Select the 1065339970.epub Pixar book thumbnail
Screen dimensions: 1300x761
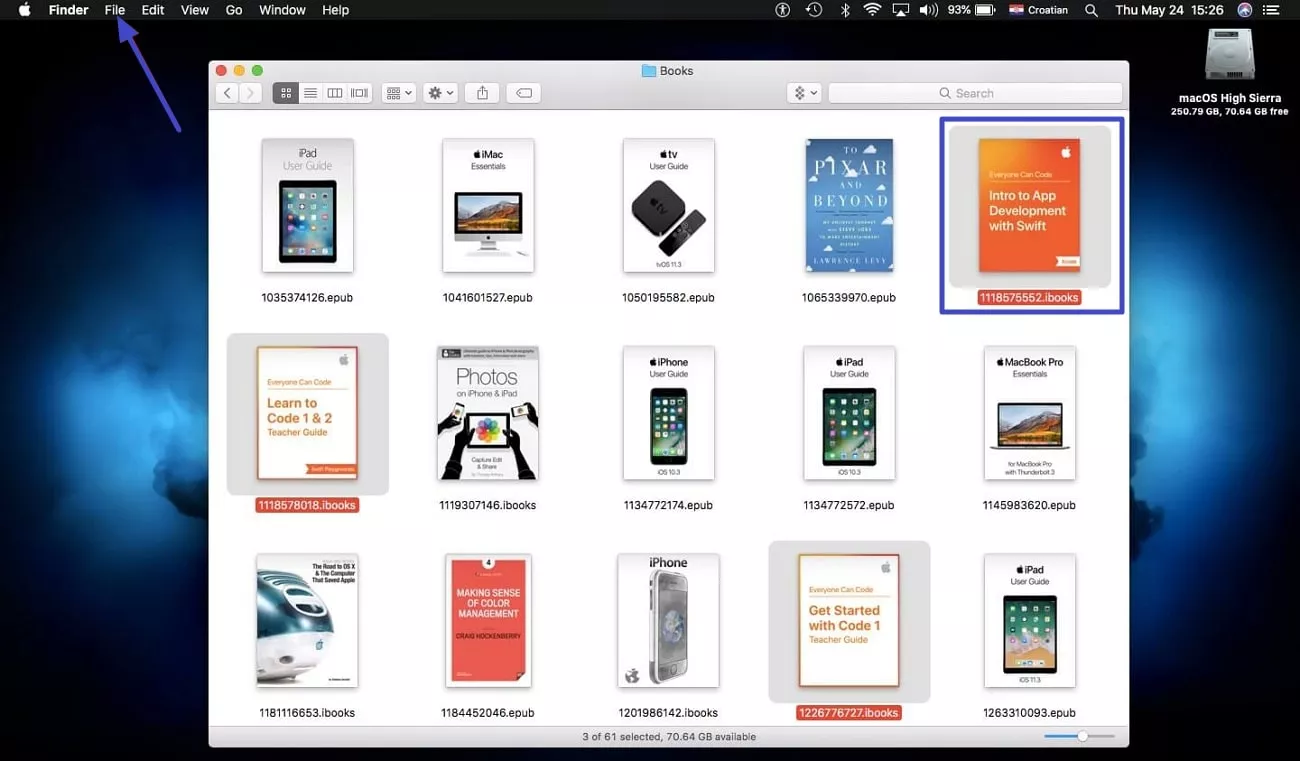[x=849, y=205]
